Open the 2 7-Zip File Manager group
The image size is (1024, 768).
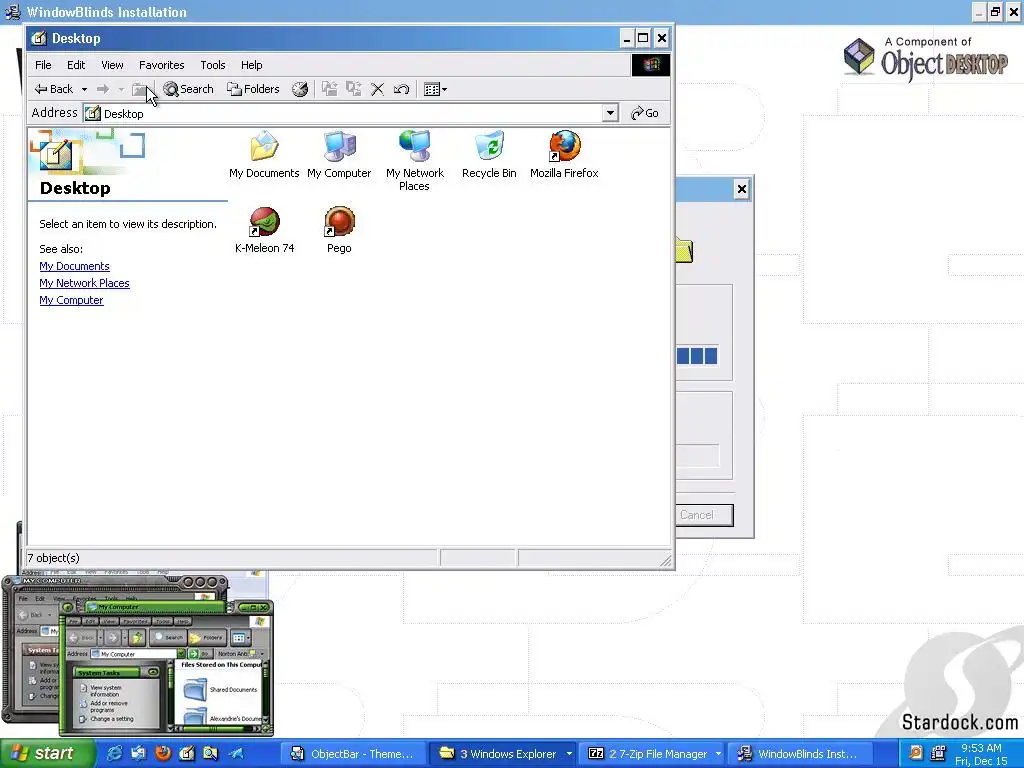[652, 754]
